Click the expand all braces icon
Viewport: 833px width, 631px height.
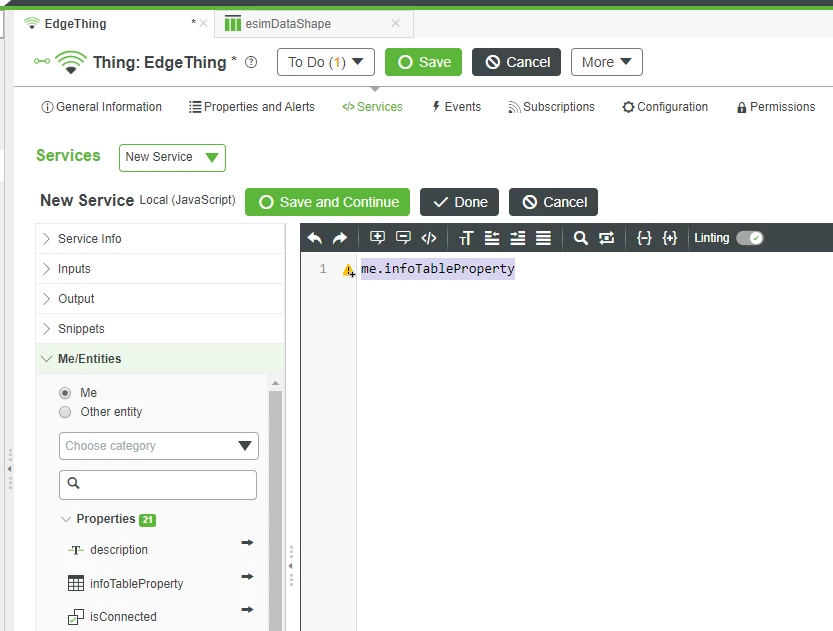pyautogui.click(x=670, y=238)
